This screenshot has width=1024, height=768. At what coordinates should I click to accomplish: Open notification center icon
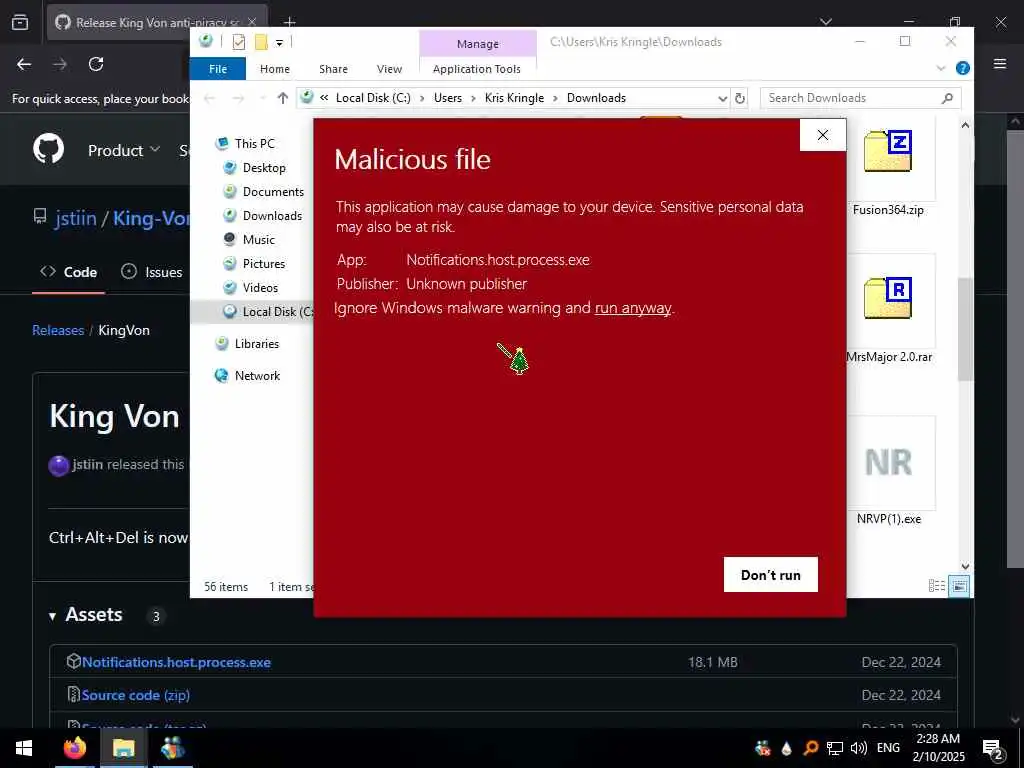[x=992, y=749]
